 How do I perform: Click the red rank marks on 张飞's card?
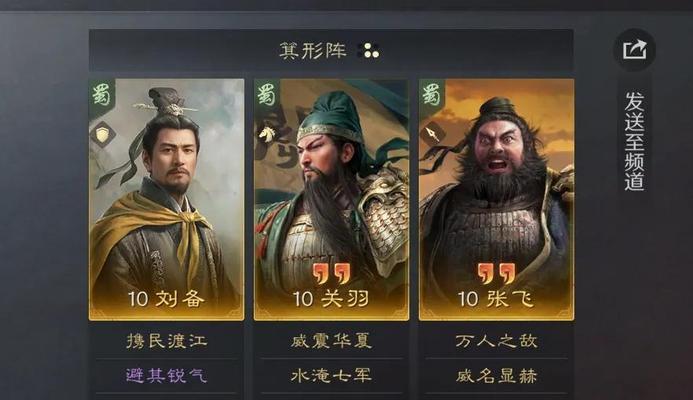(496, 273)
